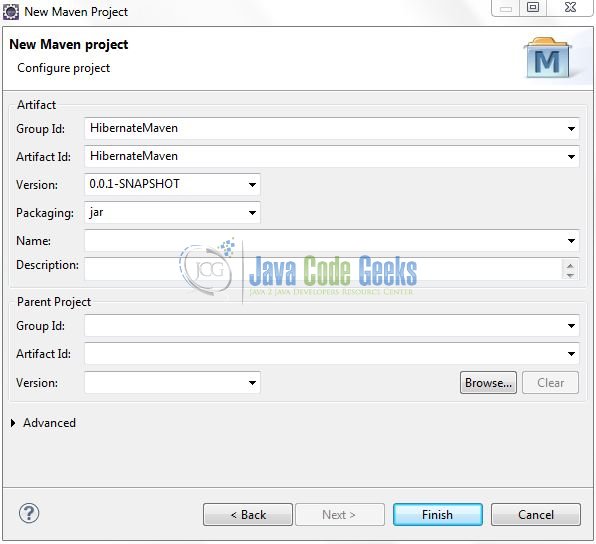The height and width of the screenshot is (544, 596).
Task: Open the Version 0.0.1-SNAPSHOT dropdown
Action: [252, 185]
